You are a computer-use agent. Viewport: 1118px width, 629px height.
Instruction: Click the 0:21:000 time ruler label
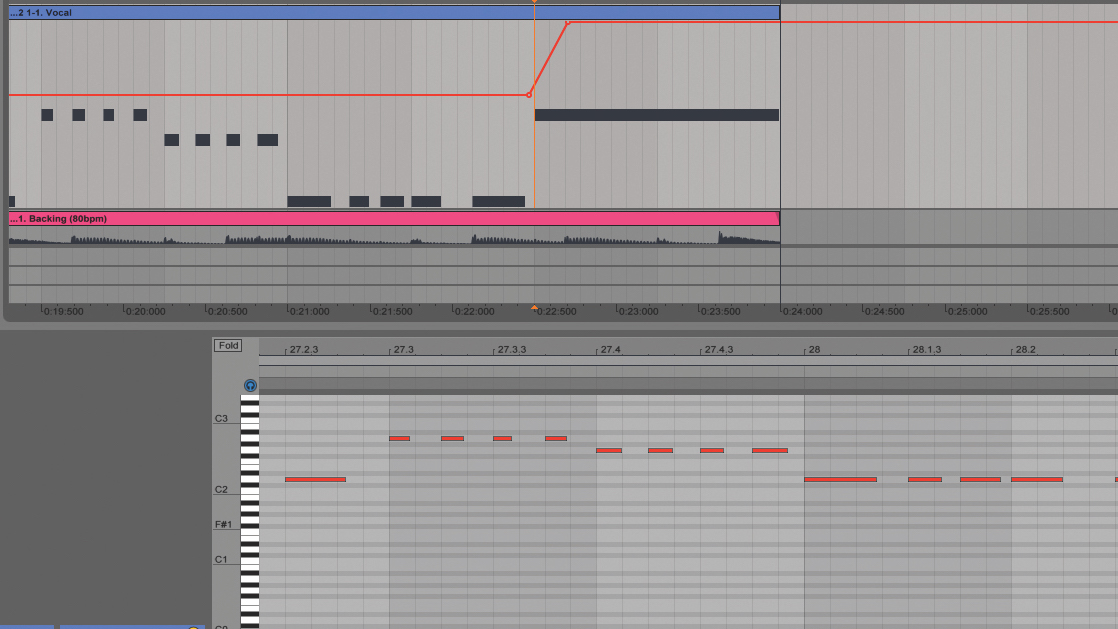(x=309, y=312)
